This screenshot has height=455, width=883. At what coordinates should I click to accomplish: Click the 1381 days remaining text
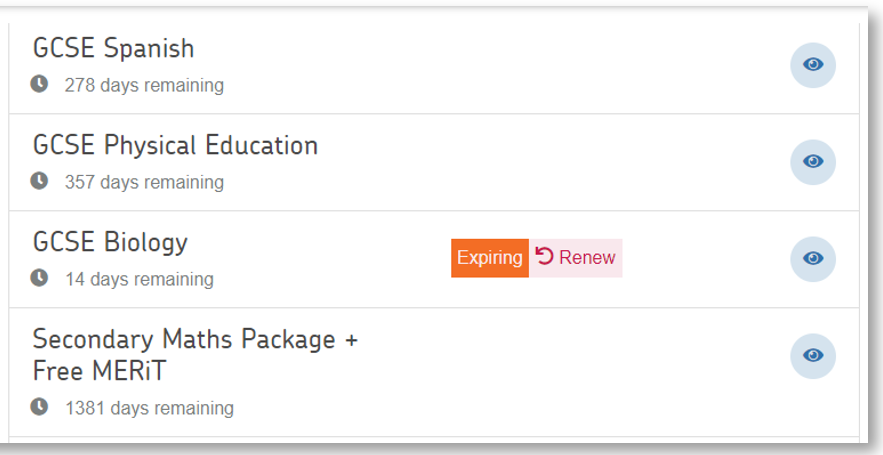tap(149, 409)
